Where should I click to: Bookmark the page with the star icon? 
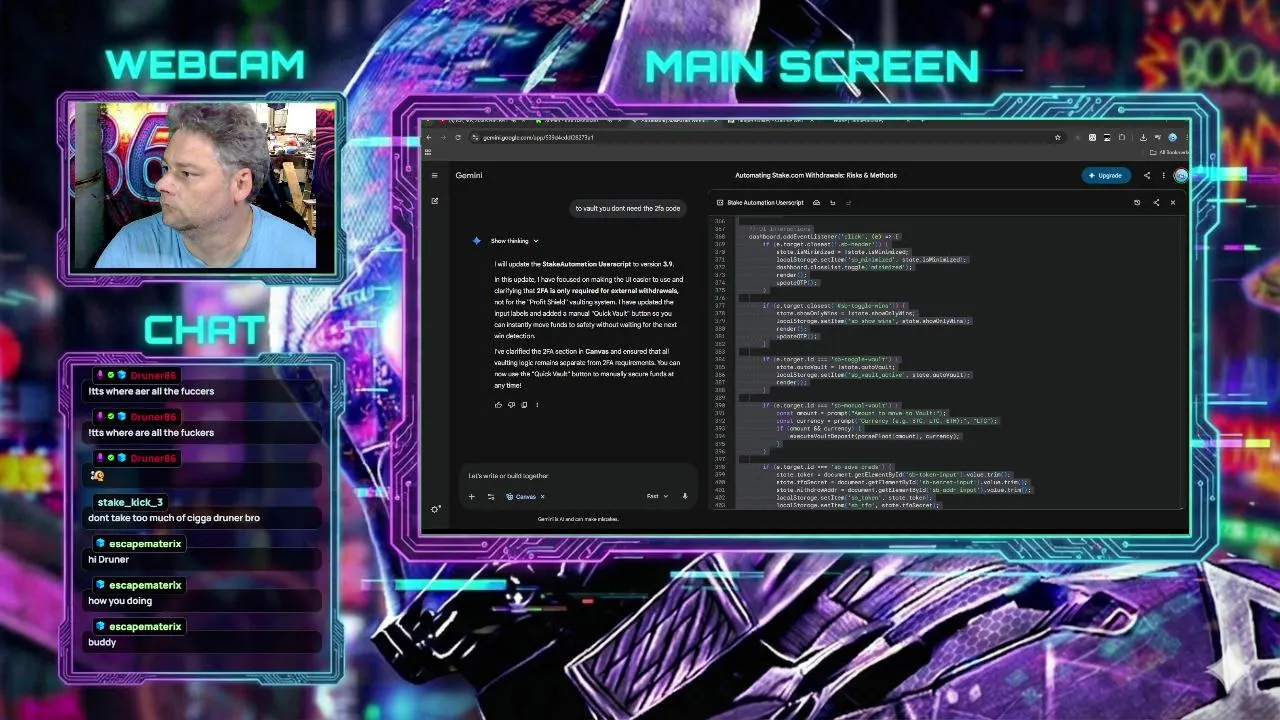click(1057, 138)
